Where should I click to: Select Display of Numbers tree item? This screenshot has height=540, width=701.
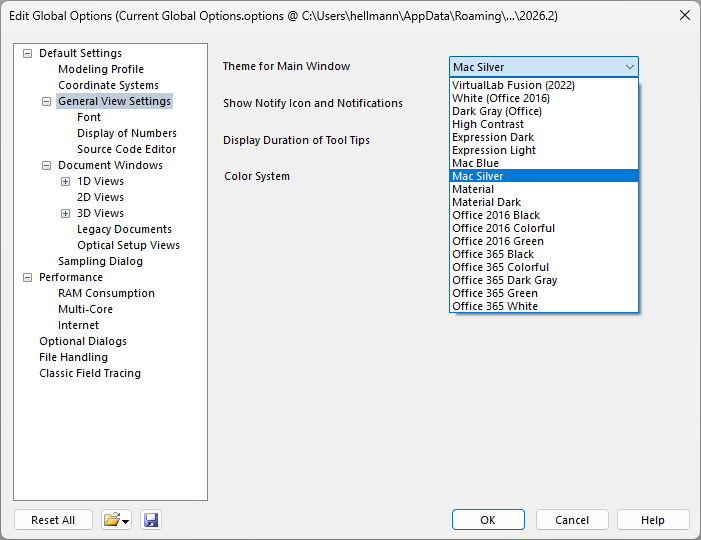click(x=127, y=133)
